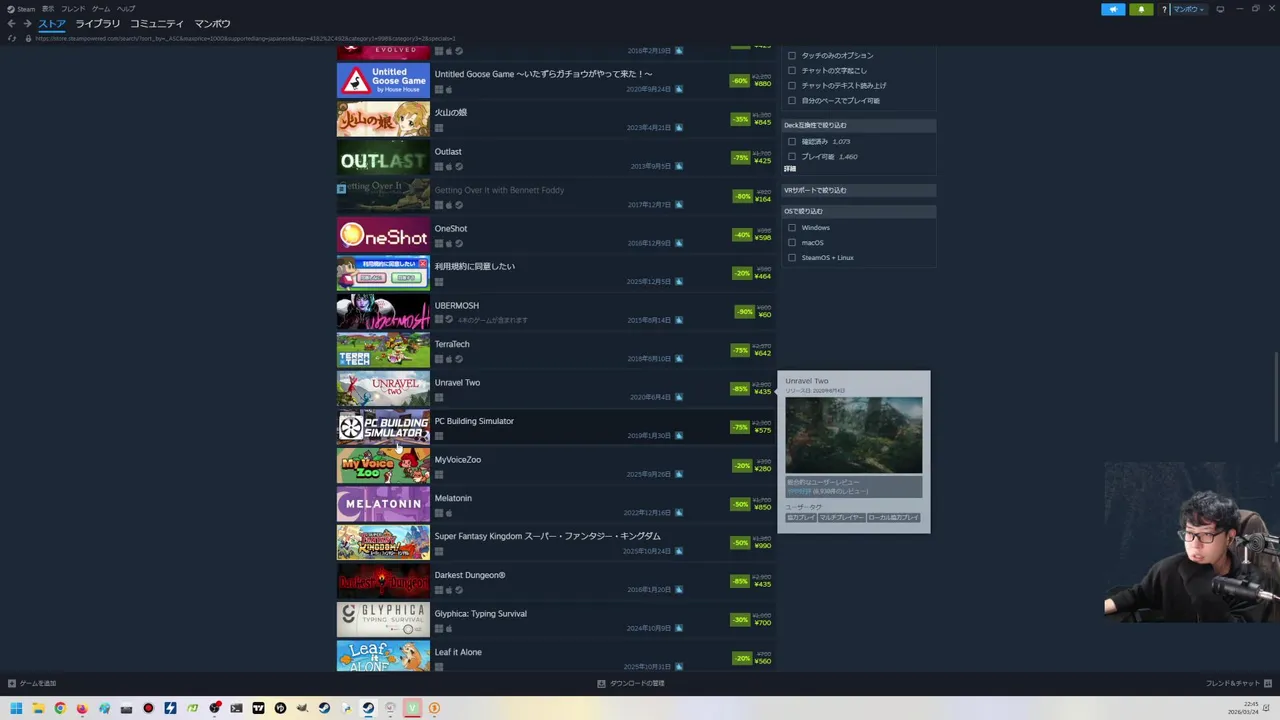Click ゲームを追加 button
Viewport: 1280px width, 720px height.
click(x=32, y=683)
